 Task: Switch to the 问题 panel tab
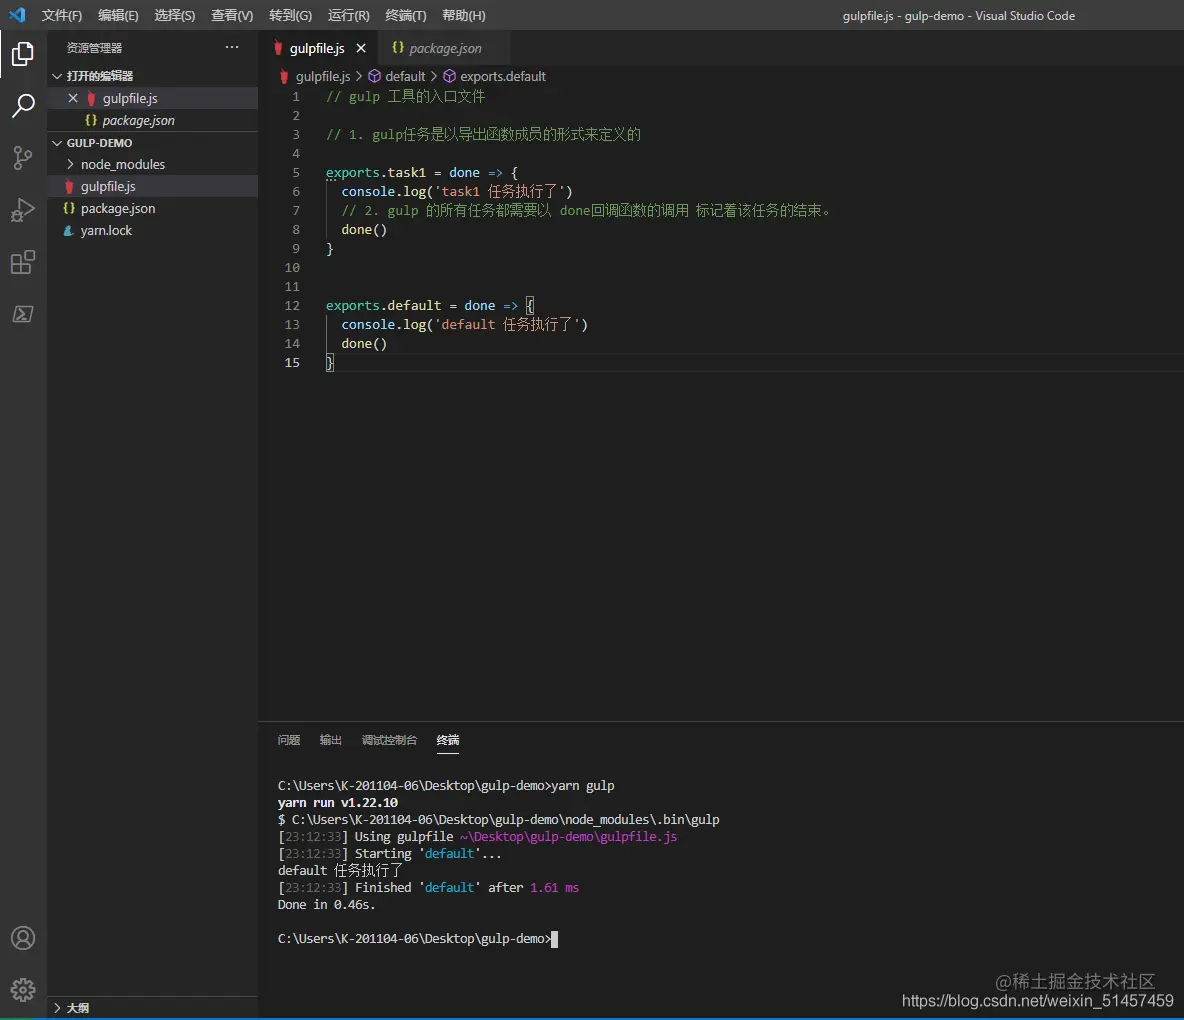[288, 740]
